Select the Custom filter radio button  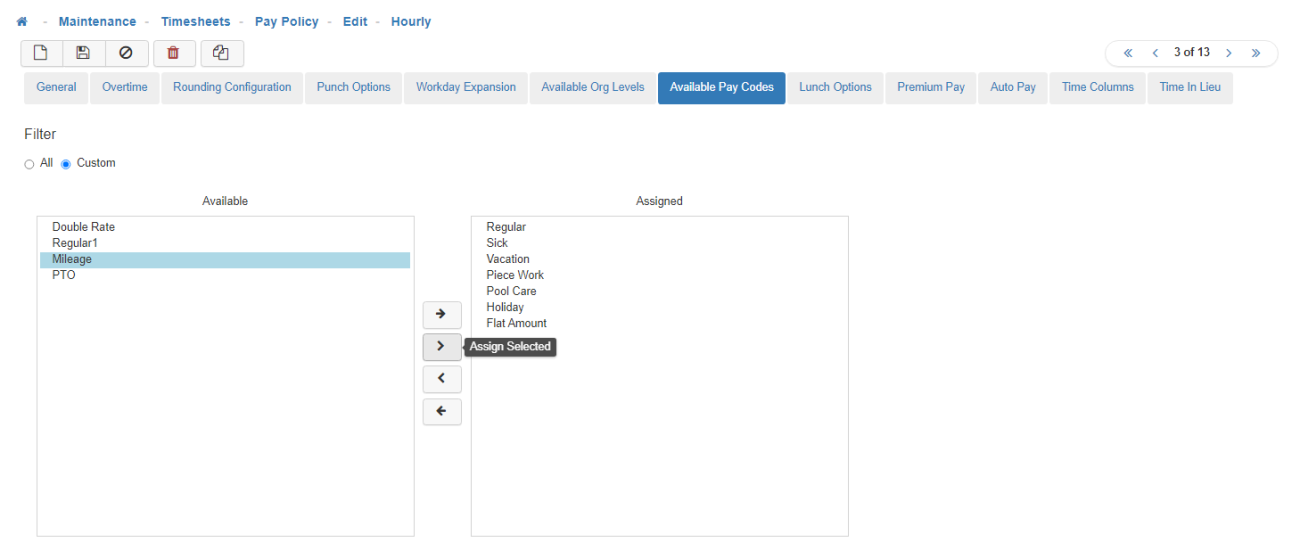(66, 164)
